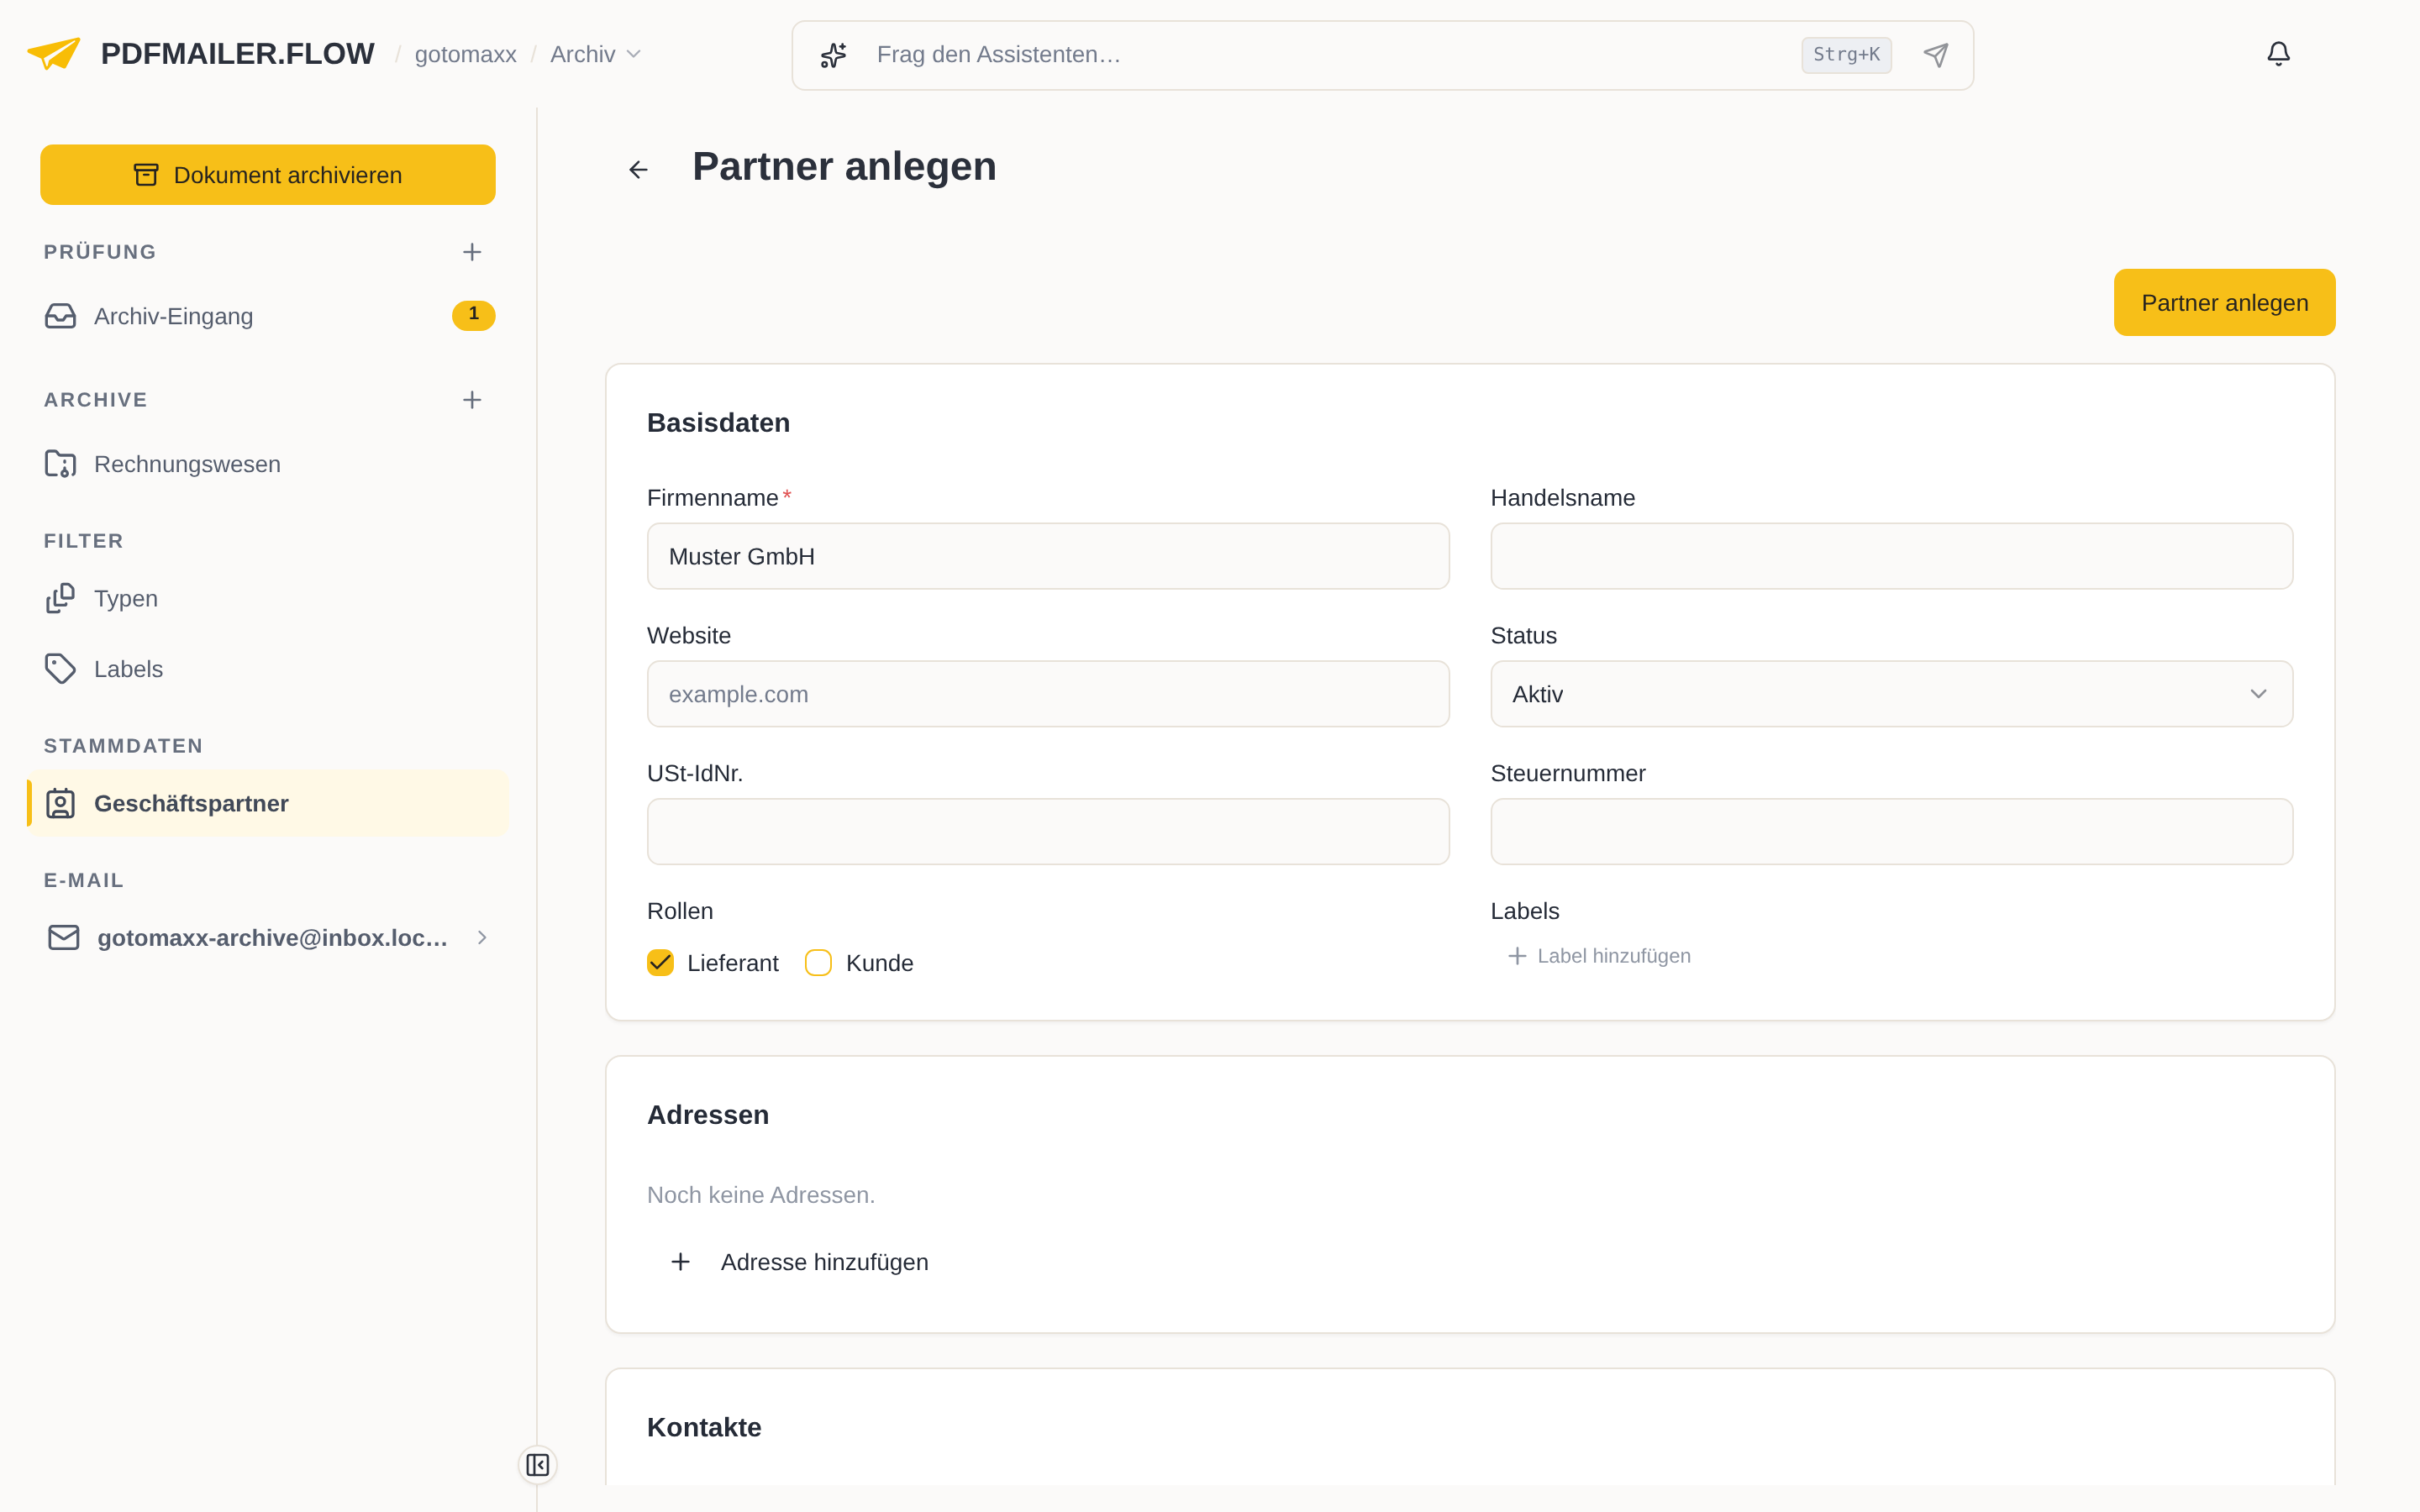The width and height of the screenshot is (2420, 1512).
Task: Click the back arrow beside Partner anlegen
Action: click(x=638, y=170)
